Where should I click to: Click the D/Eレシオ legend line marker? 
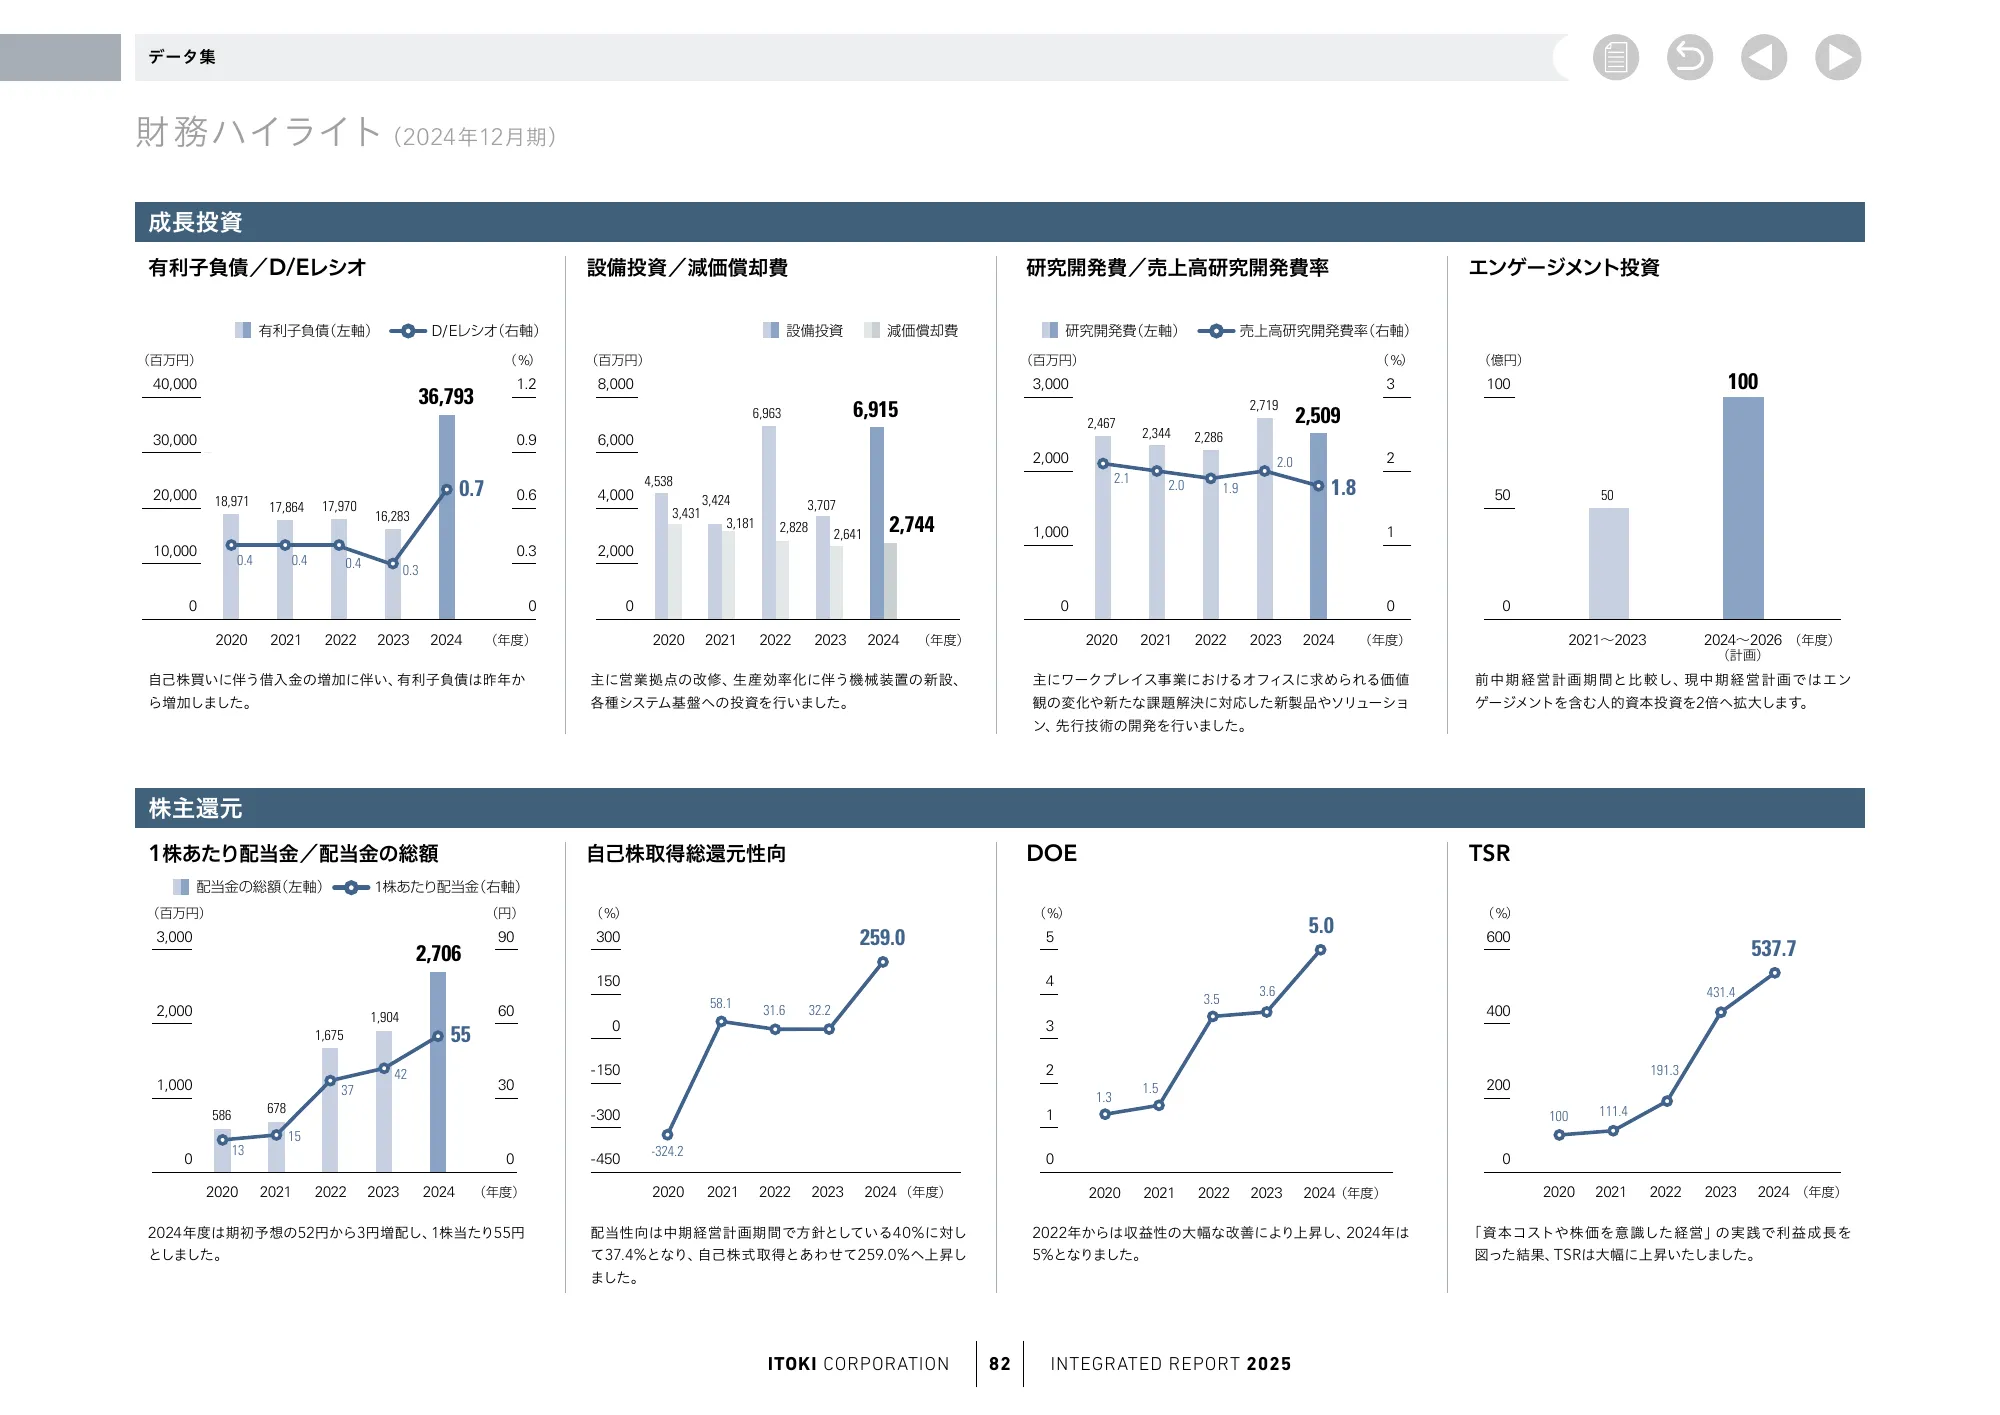[x=407, y=331]
